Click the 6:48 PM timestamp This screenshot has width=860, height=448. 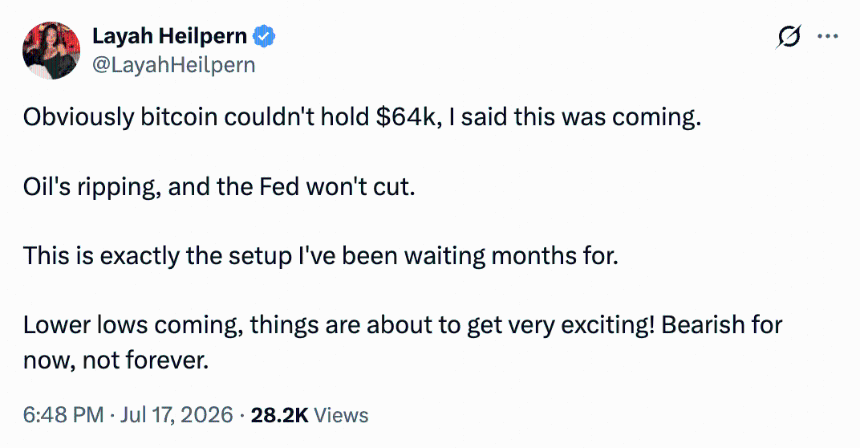pyautogui.click(x=63, y=415)
